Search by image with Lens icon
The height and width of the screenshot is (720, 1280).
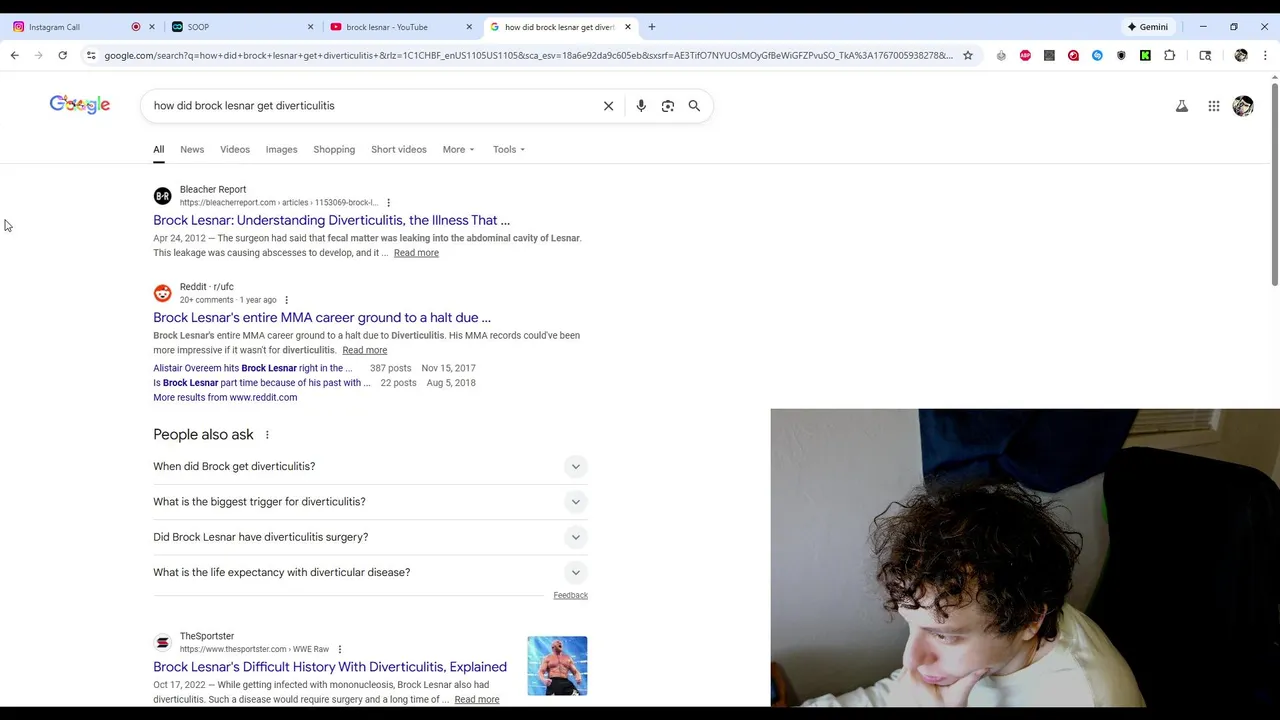(668, 106)
